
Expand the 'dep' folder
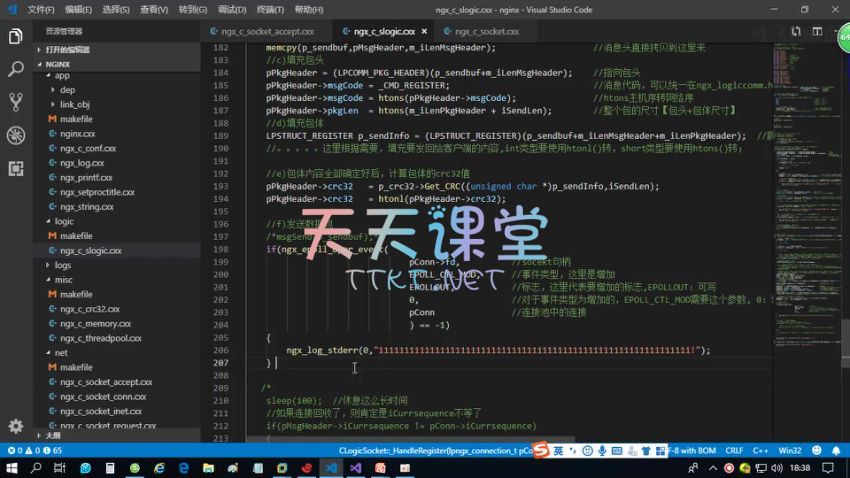coord(67,90)
